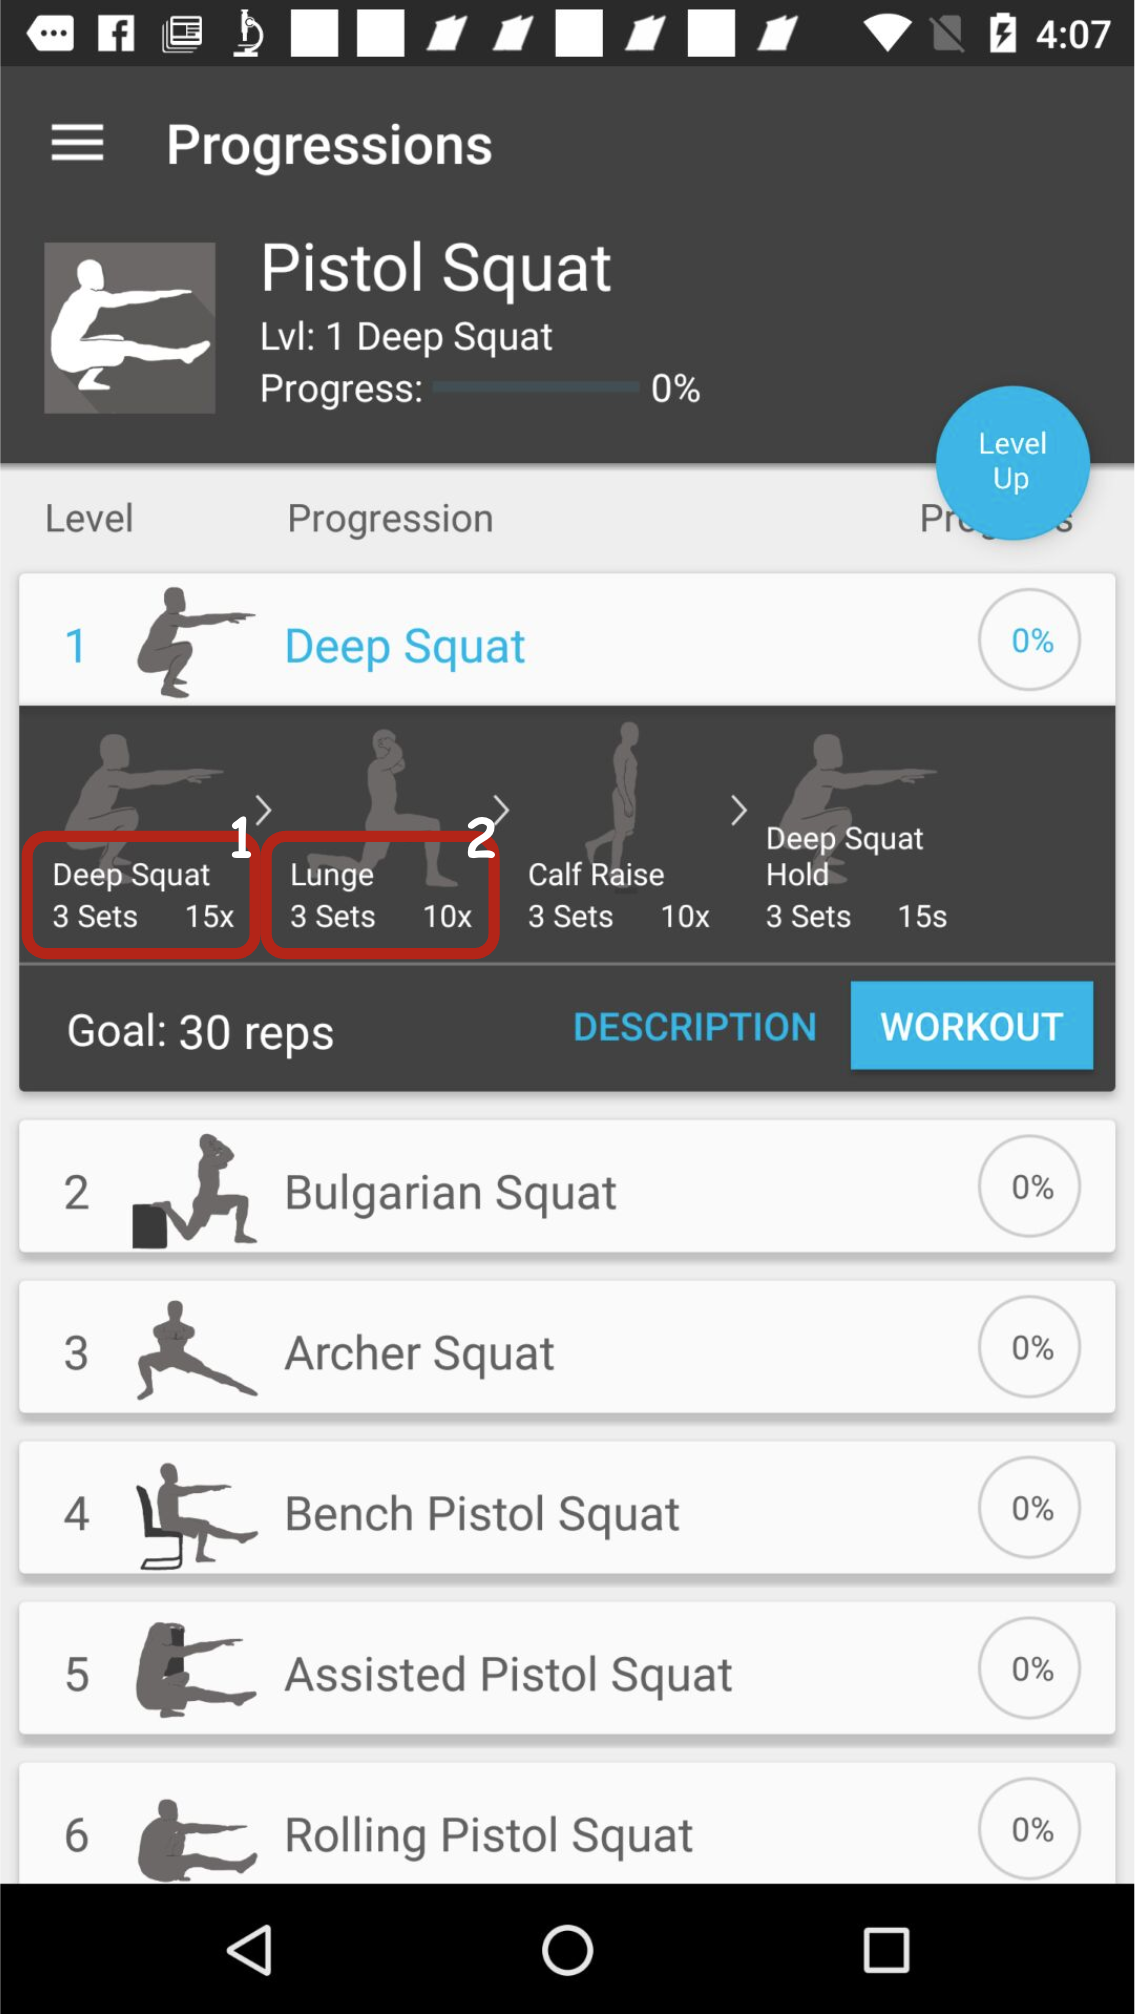This screenshot has height=2014, width=1136.
Task: Open the hamburger navigation menu
Action: [77, 143]
